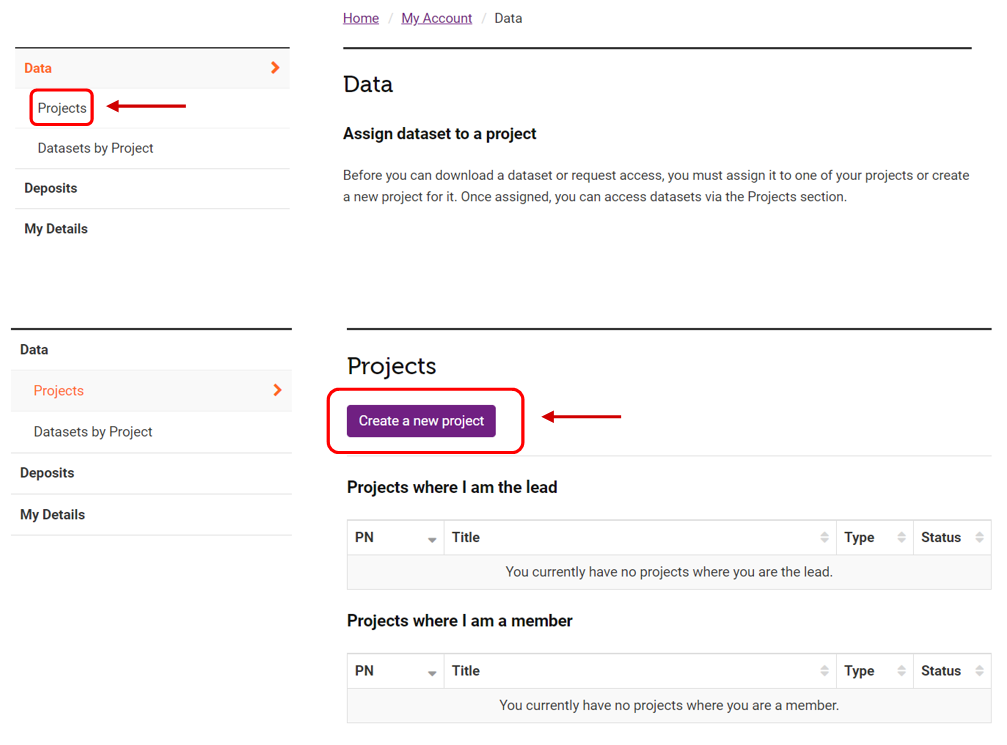
Task: Select Data in the lower sidebar
Action: pos(34,349)
